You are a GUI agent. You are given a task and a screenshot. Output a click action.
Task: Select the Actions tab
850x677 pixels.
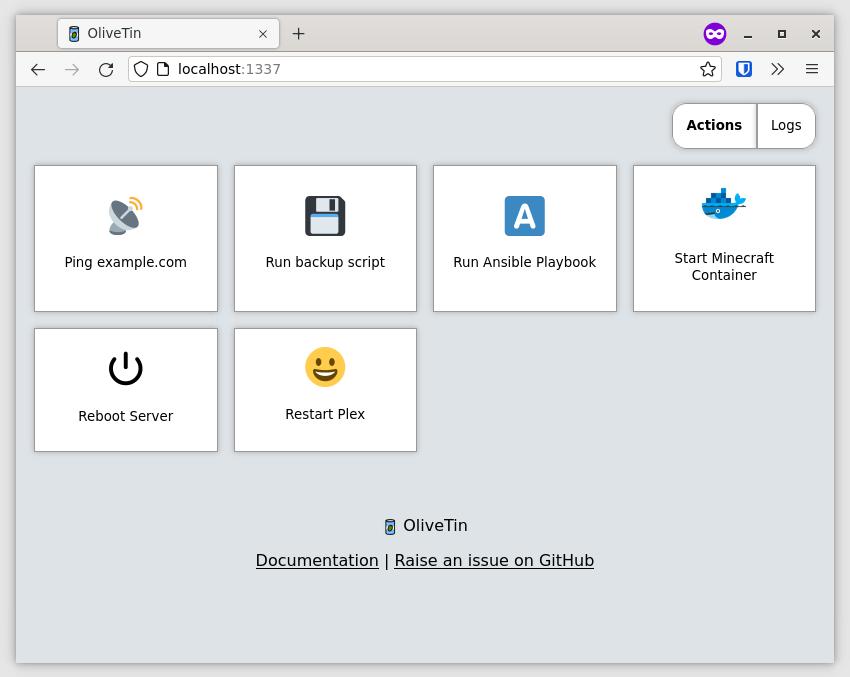tap(714, 125)
